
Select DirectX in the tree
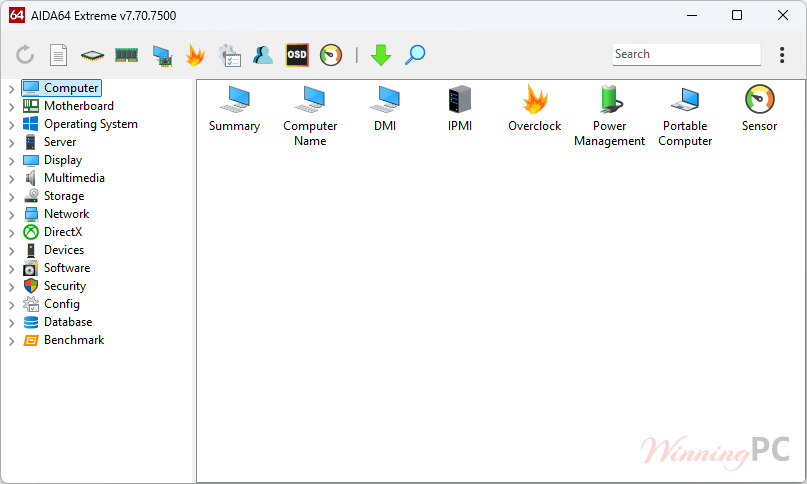52,232
